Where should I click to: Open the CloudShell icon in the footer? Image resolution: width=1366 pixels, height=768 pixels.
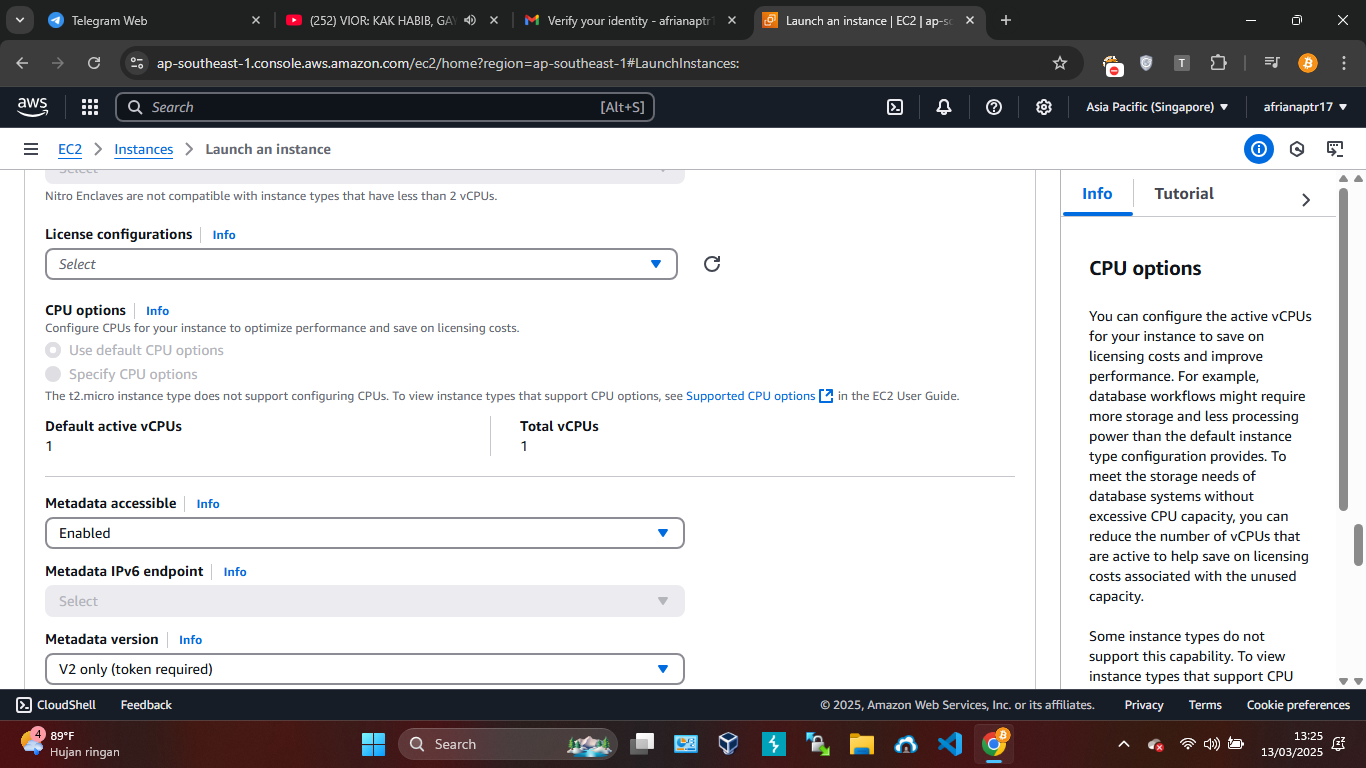24,705
